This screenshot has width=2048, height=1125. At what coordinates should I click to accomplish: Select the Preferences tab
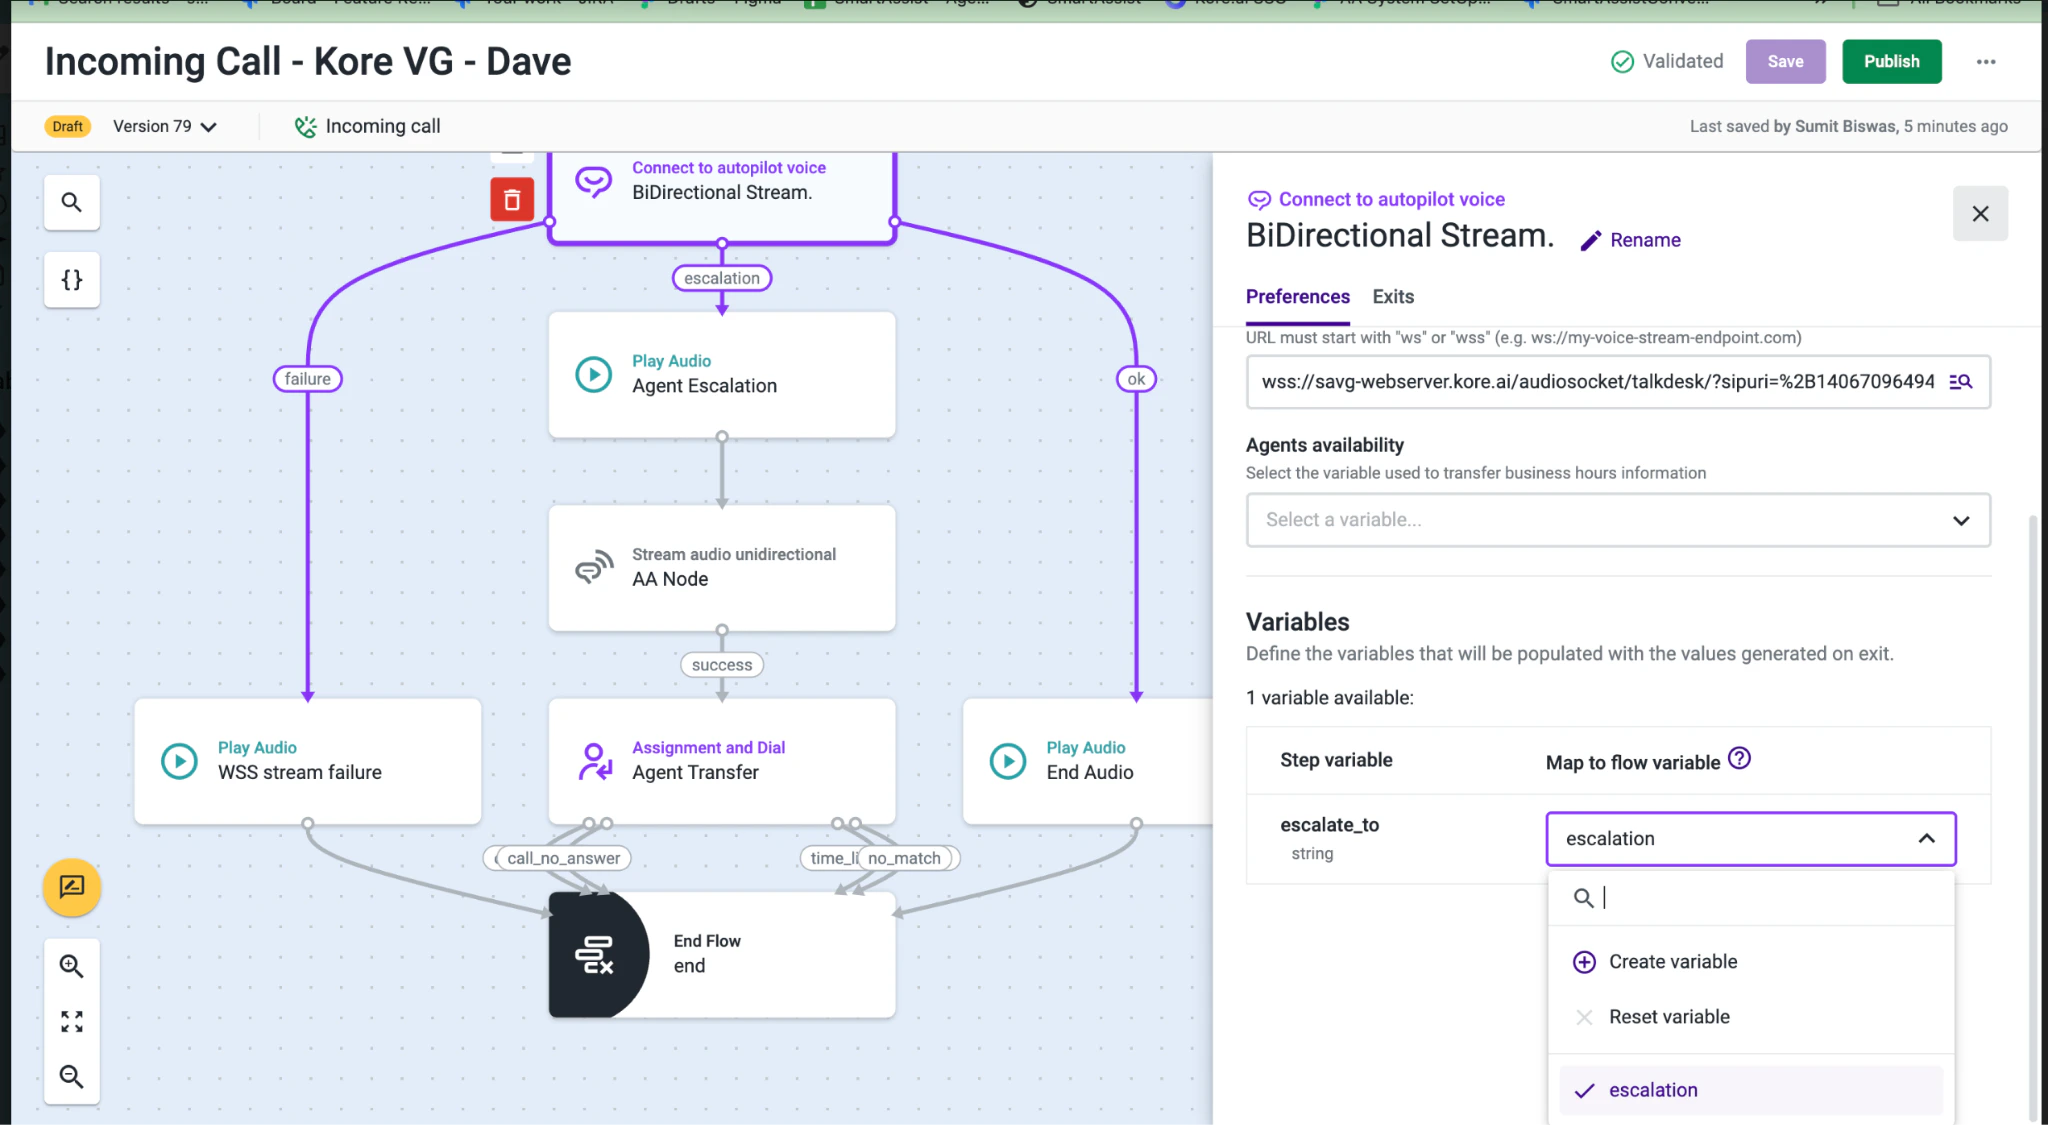click(x=1297, y=296)
